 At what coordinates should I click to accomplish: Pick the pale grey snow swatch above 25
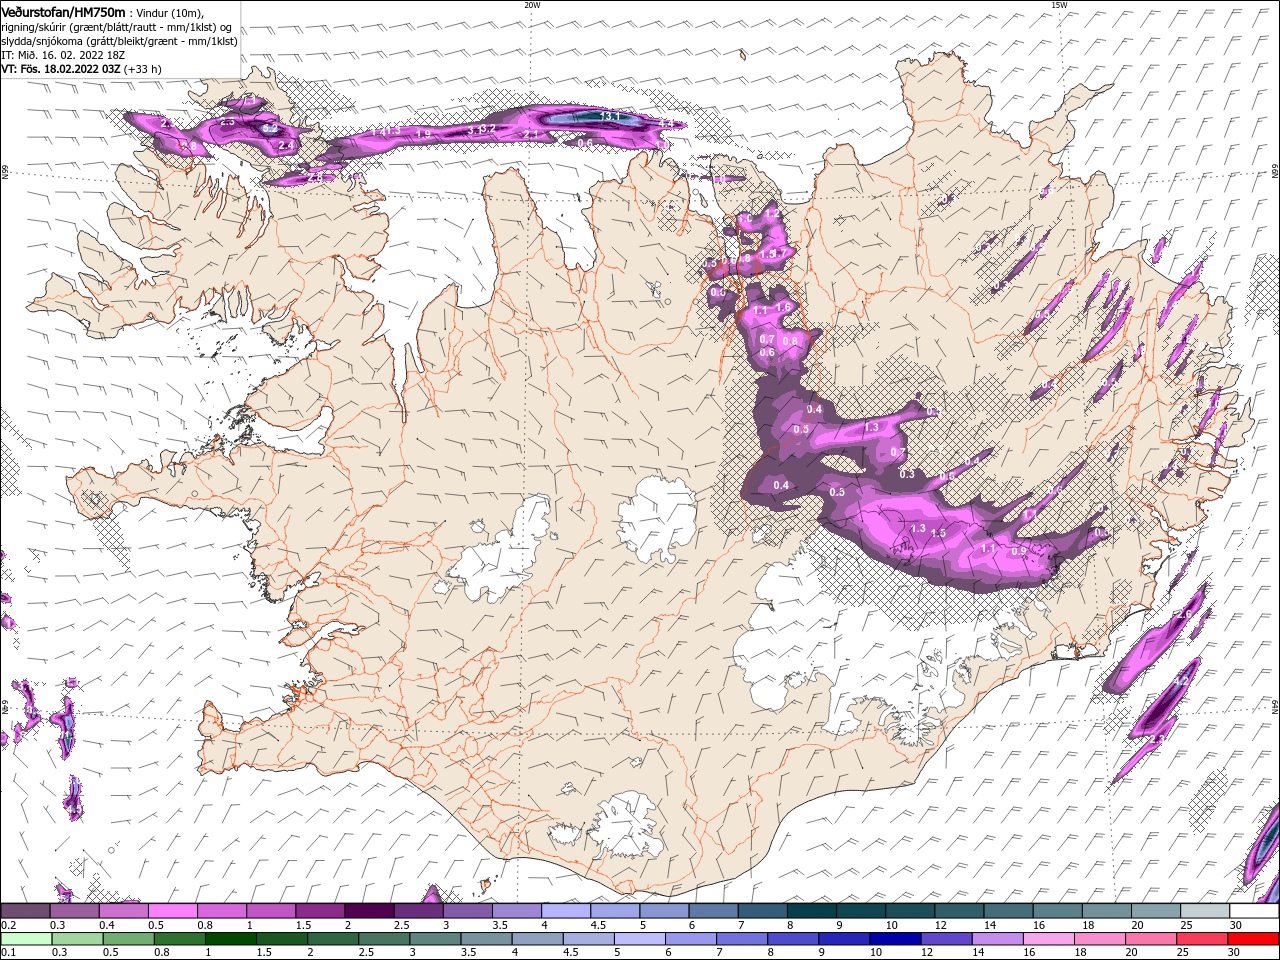click(x=1204, y=910)
